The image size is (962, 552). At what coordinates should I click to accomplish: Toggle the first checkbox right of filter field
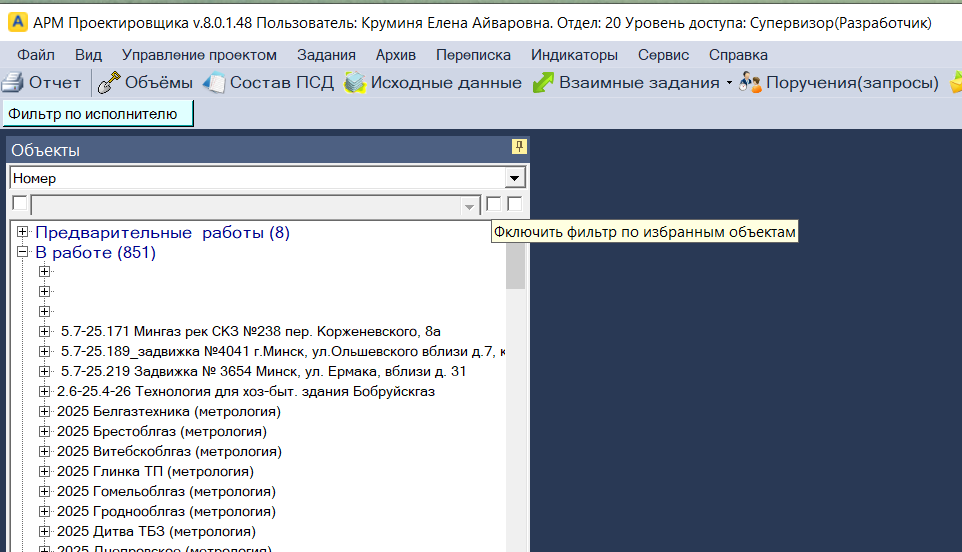click(493, 204)
